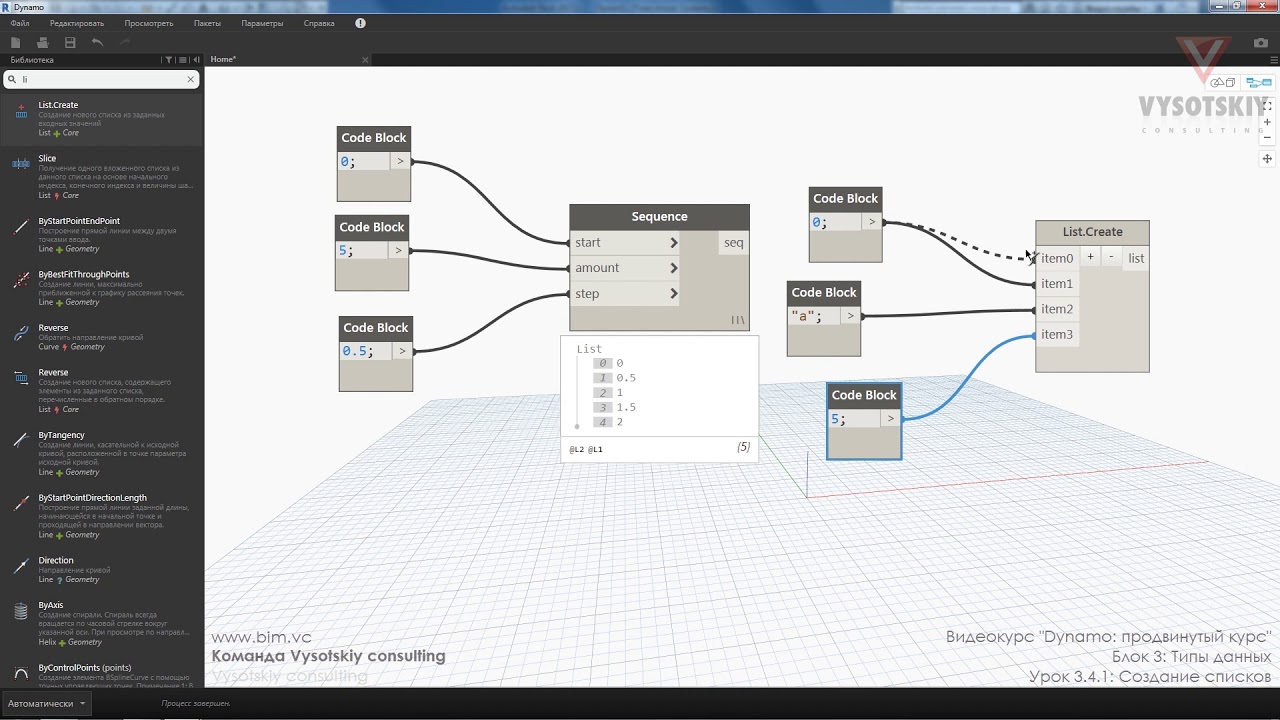Screen dimensions: 1280x720
Task: Select Reverse Curve Geometry library result
Action: (x=101, y=337)
